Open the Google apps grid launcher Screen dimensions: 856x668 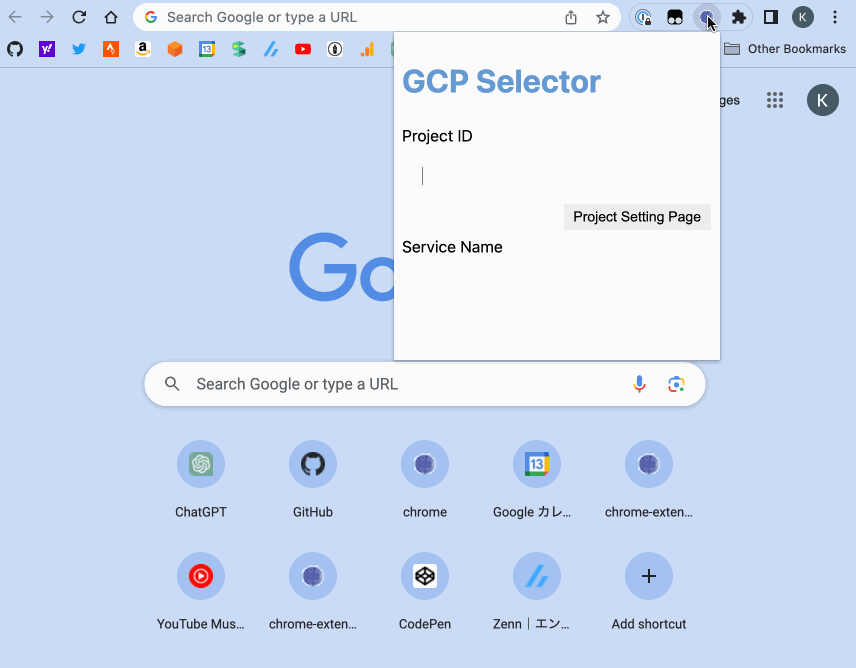(x=775, y=100)
